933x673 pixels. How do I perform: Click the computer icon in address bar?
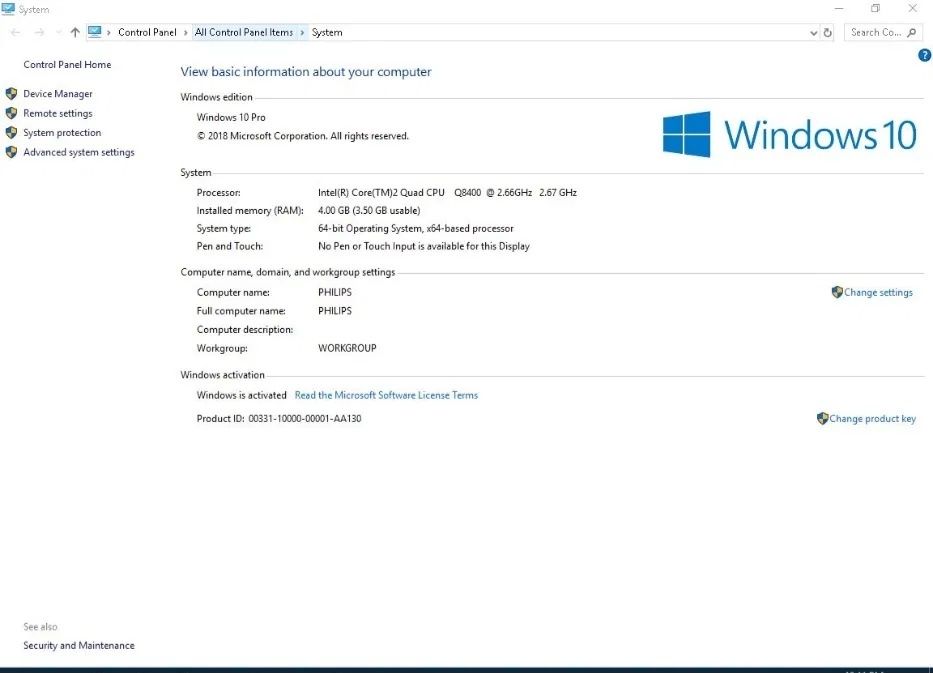(x=95, y=32)
